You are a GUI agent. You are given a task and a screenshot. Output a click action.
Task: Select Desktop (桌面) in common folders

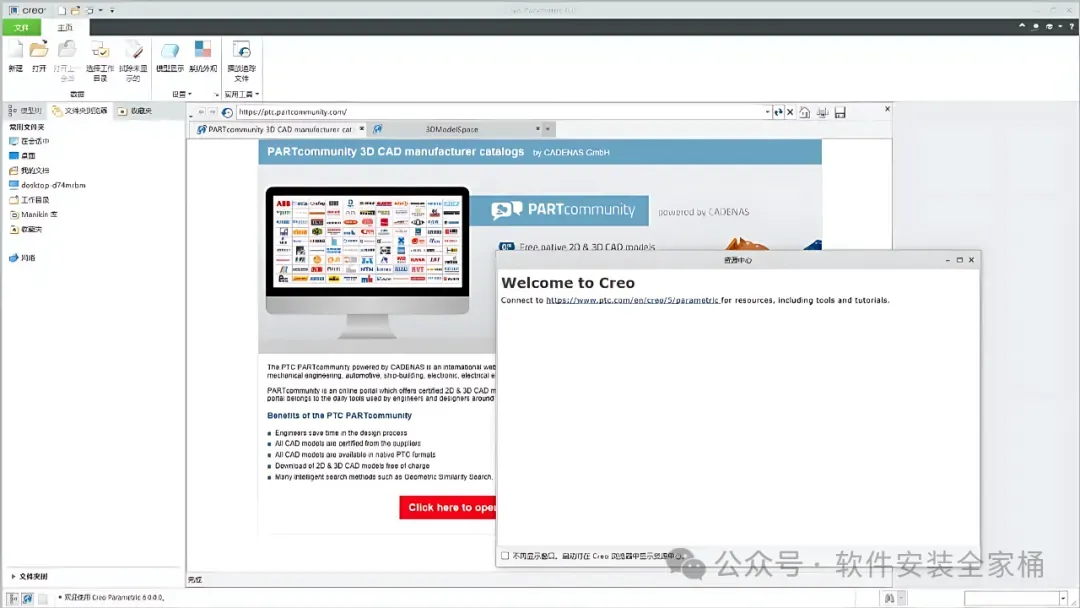coord(22,156)
